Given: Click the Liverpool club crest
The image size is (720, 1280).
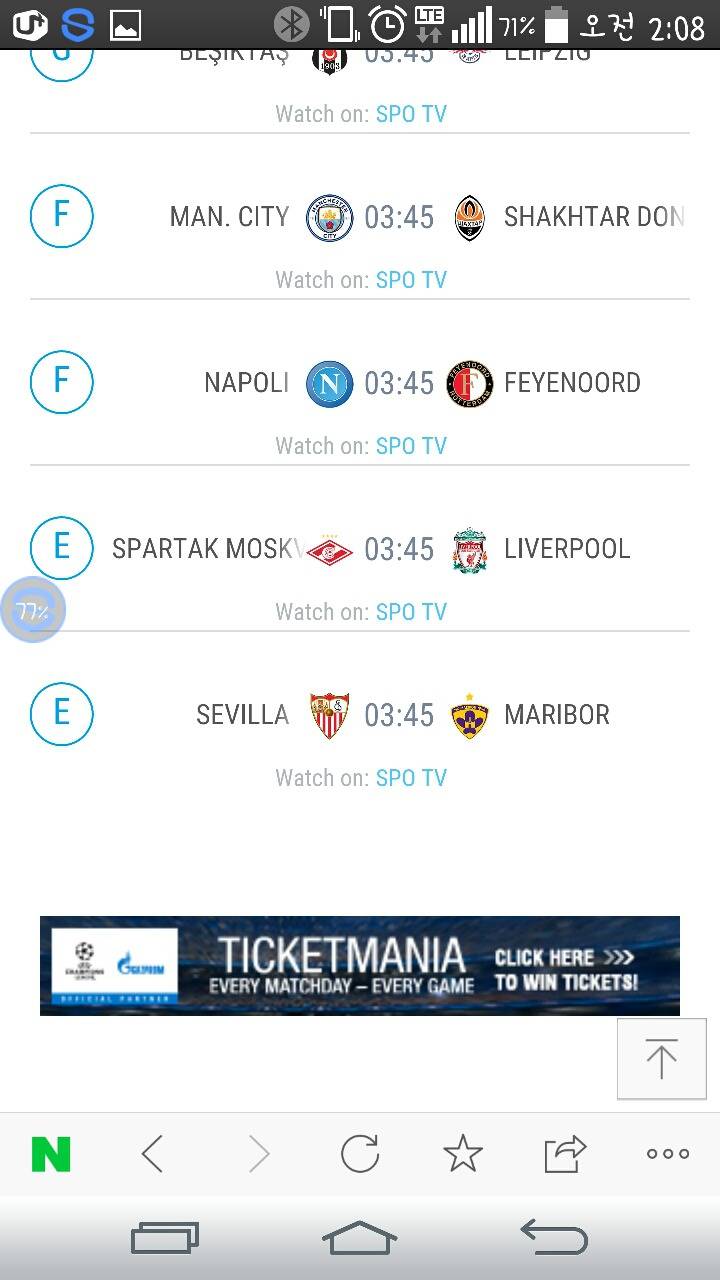Looking at the screenshot, I should (470, 550).
